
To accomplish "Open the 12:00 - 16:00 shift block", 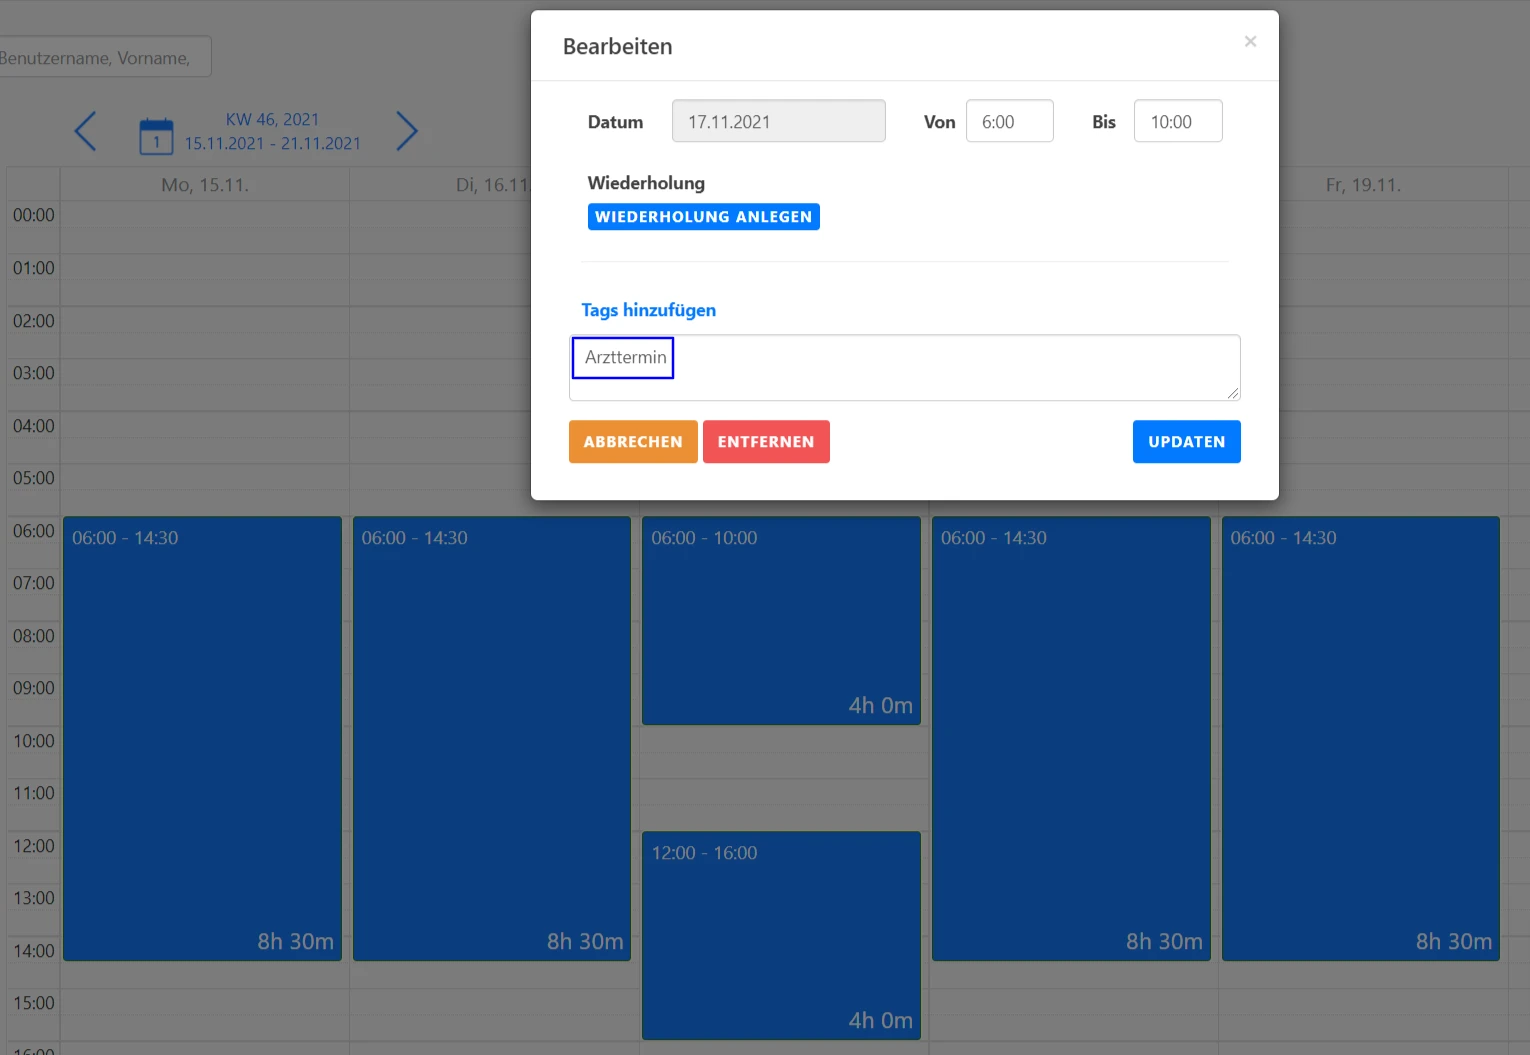I will coord(781,935).
